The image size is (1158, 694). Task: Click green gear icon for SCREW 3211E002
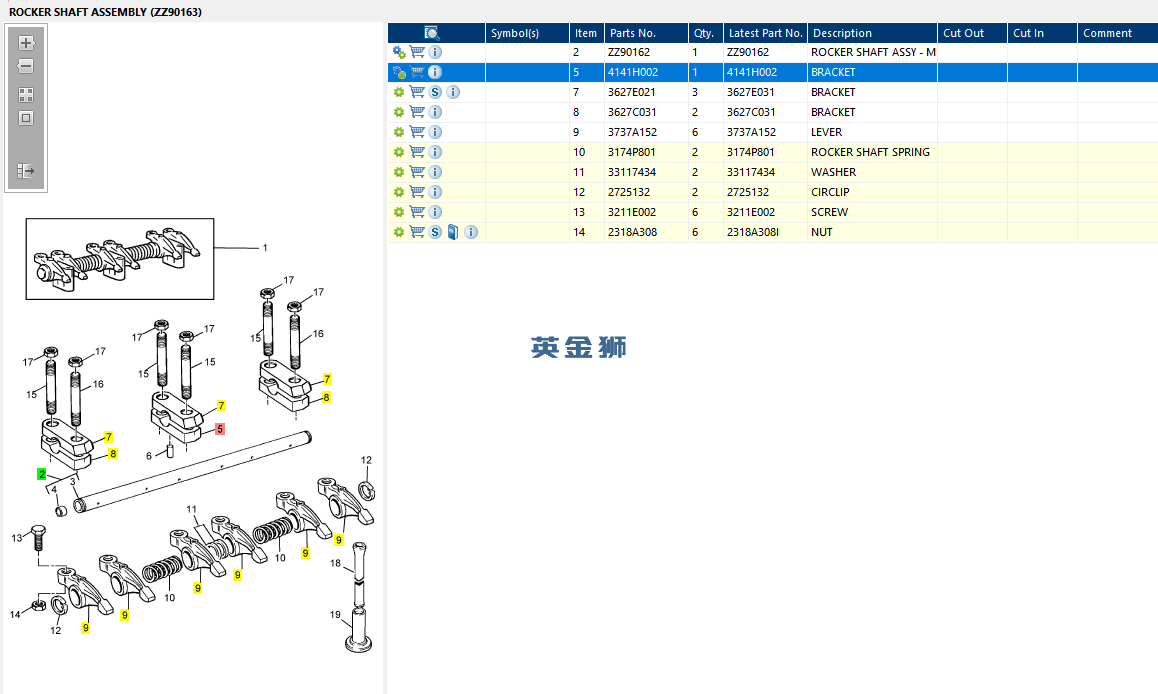pos(399,212)
